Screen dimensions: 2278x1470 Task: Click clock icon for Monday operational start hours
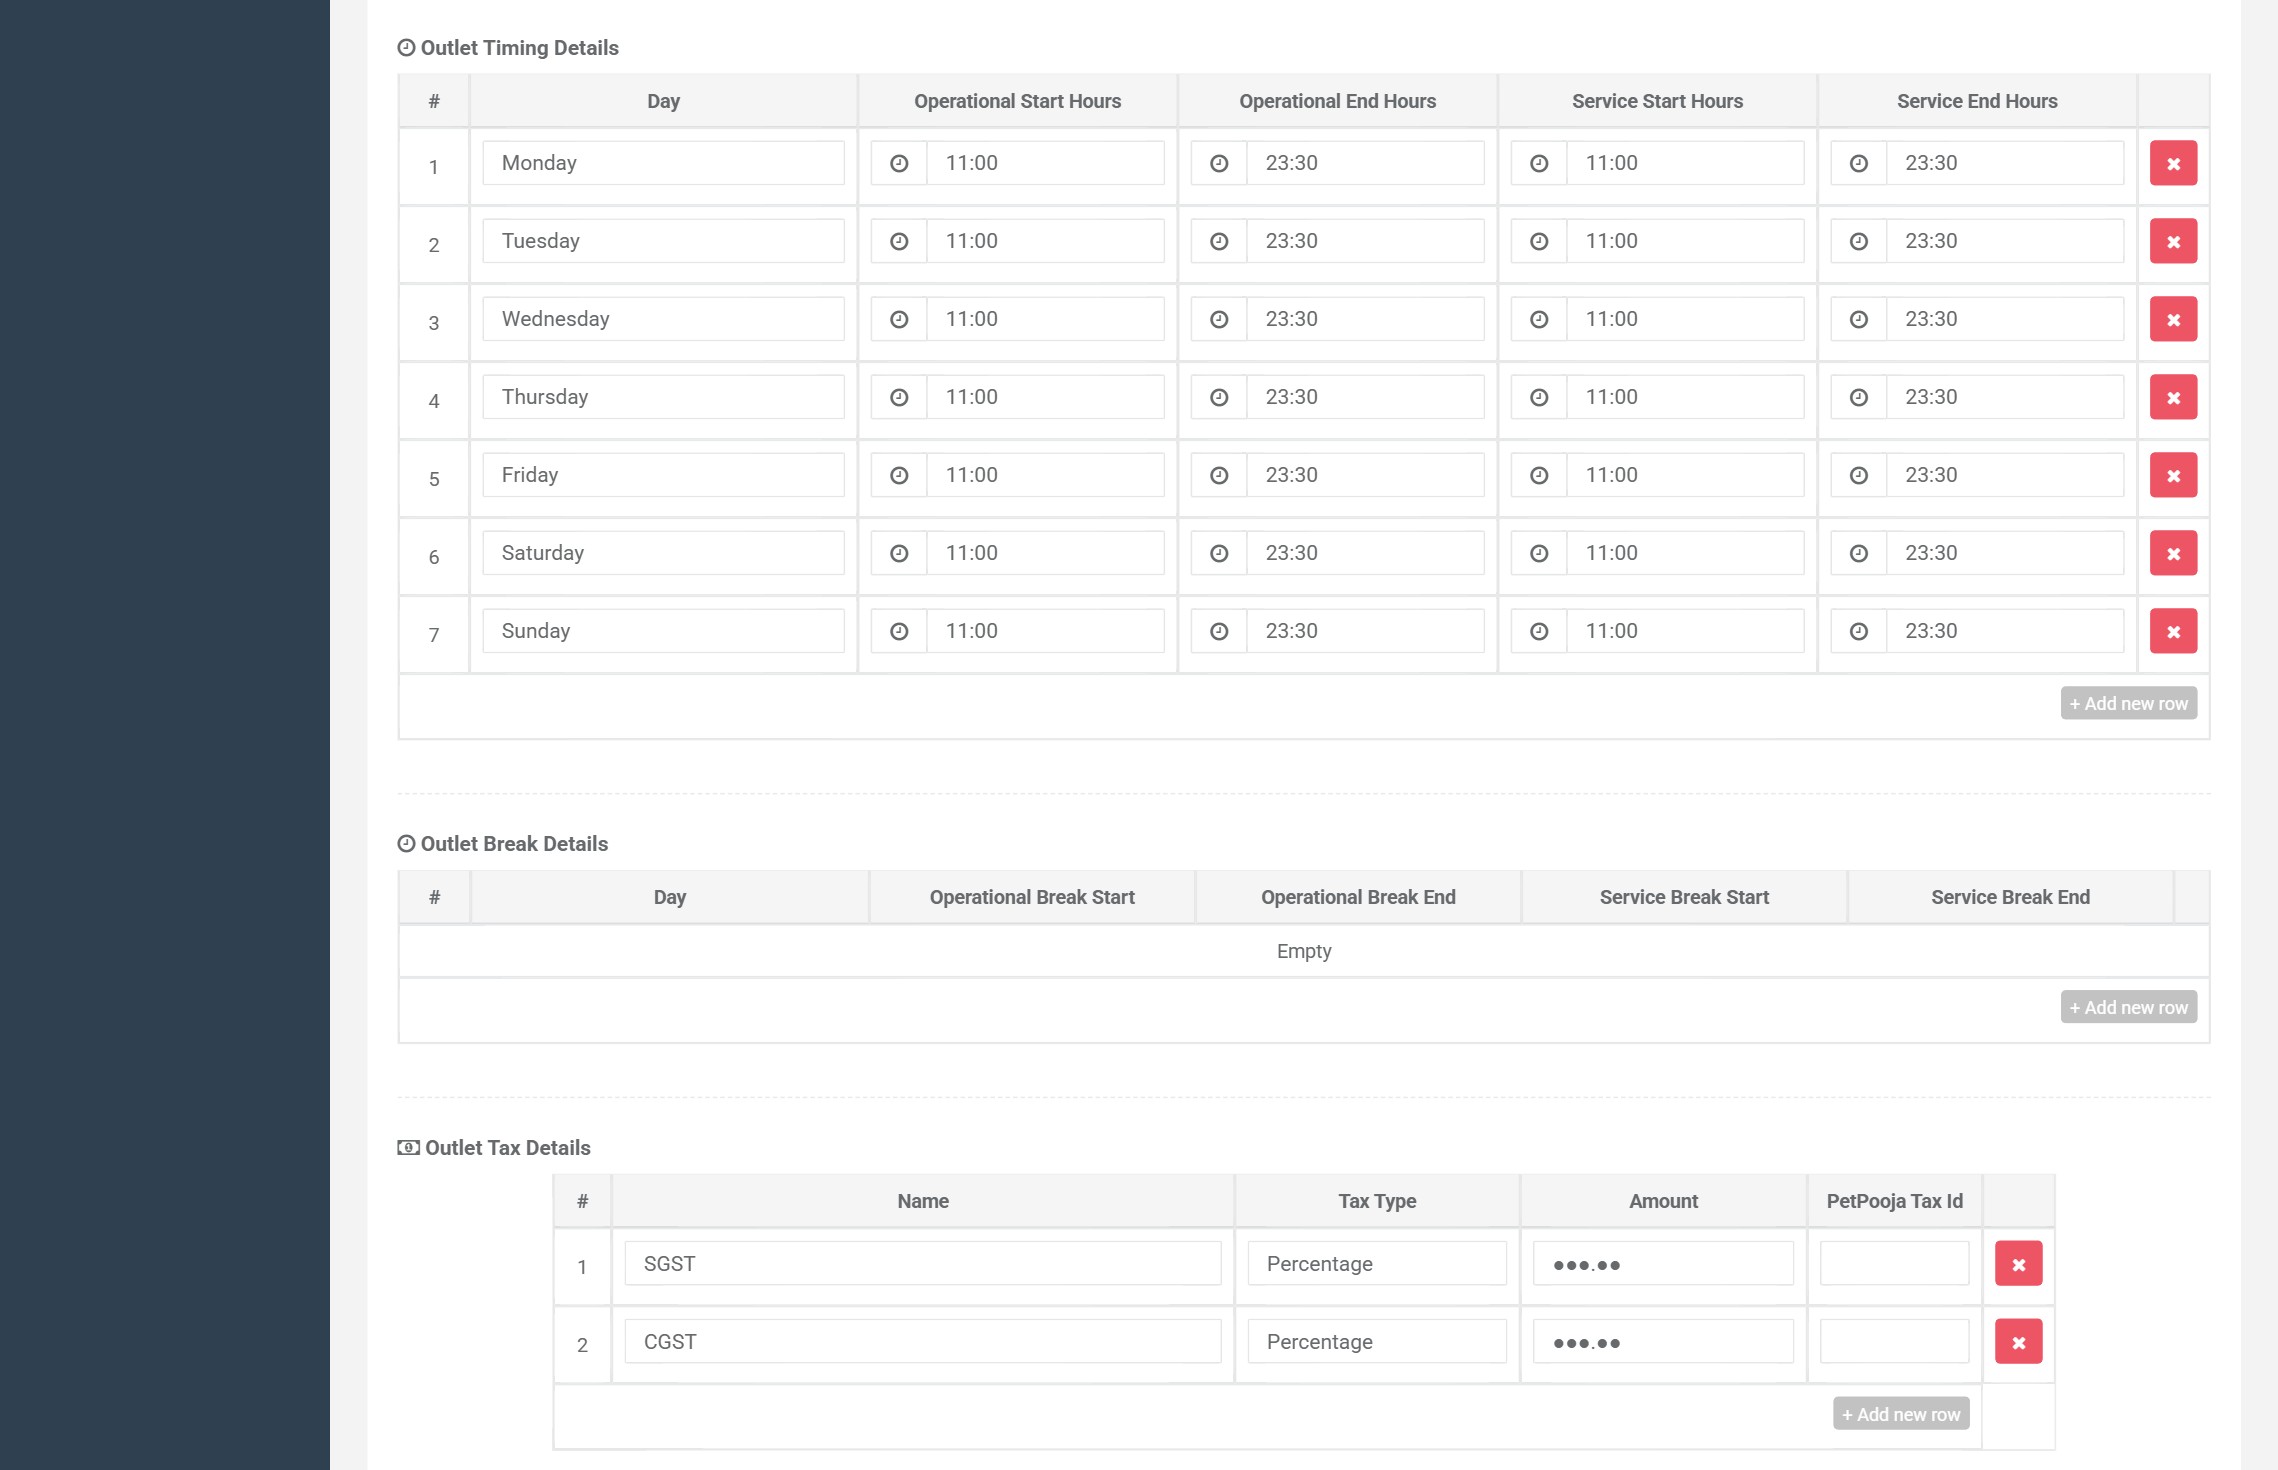click(x=899, y=163)
